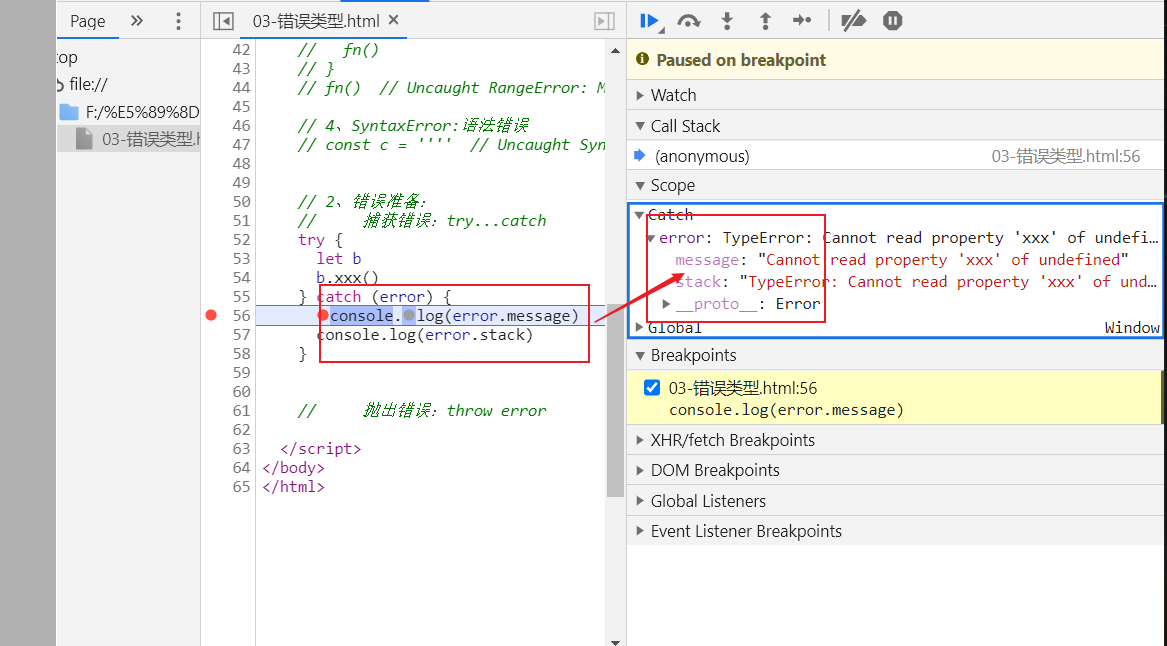Open the 03-错误类型.html editor tab
The width and height of the screenshot is (1167, 646).
[x=316, y=21]
